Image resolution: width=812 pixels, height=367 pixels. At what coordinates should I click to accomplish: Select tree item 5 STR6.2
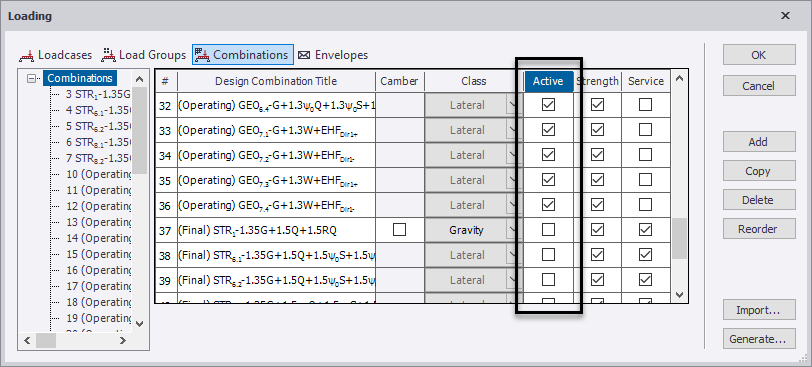[x=98, y=126]
